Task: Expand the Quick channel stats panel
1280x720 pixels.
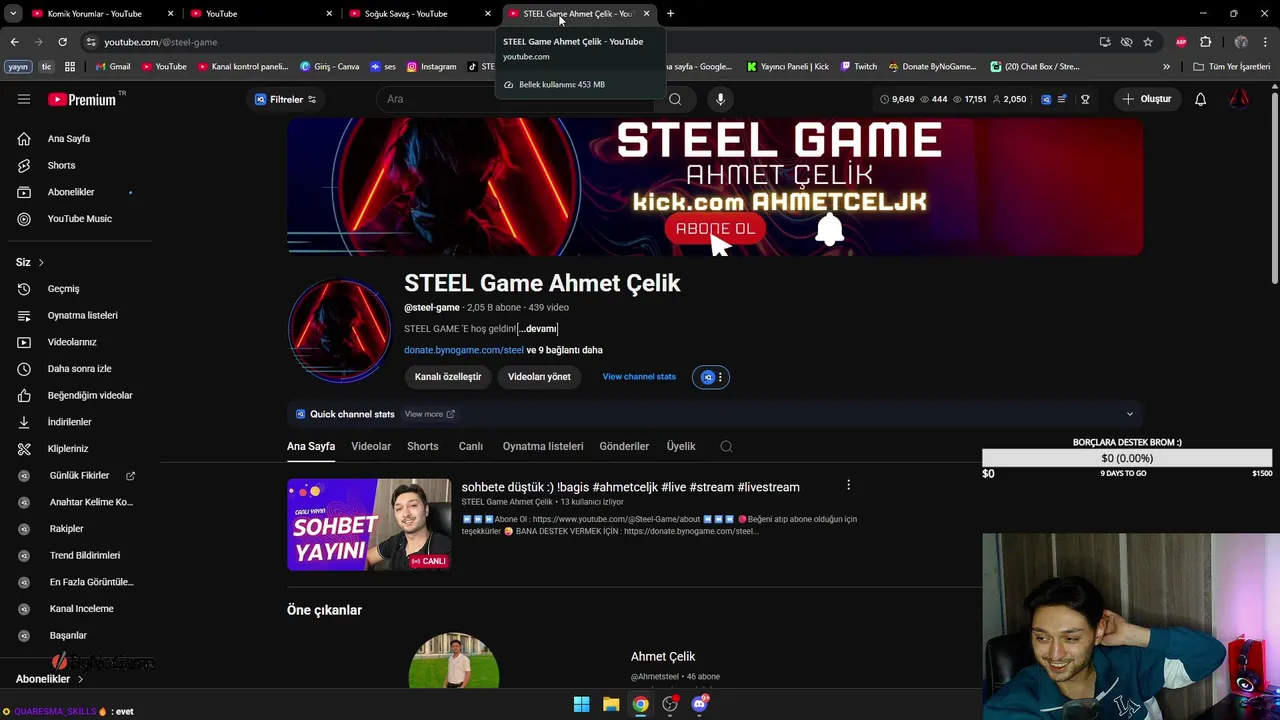Action: [x=1130, y=414]
